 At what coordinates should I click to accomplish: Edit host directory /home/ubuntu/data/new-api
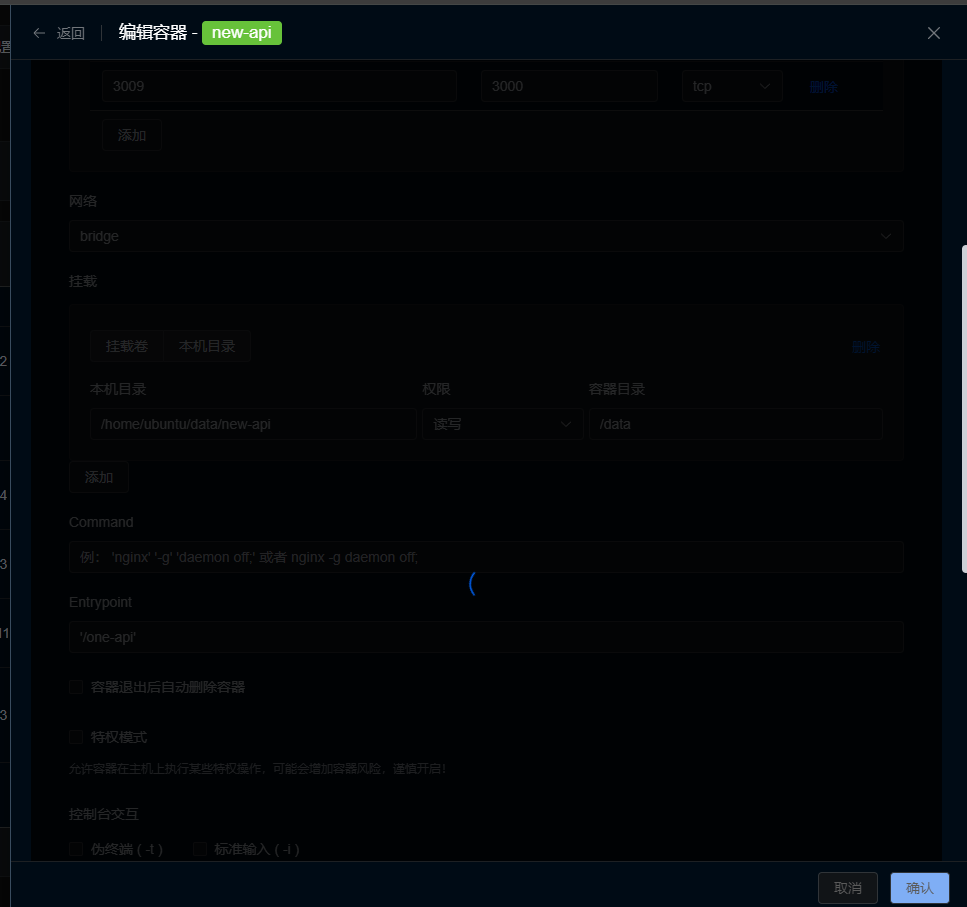click(x=253, y=424)
